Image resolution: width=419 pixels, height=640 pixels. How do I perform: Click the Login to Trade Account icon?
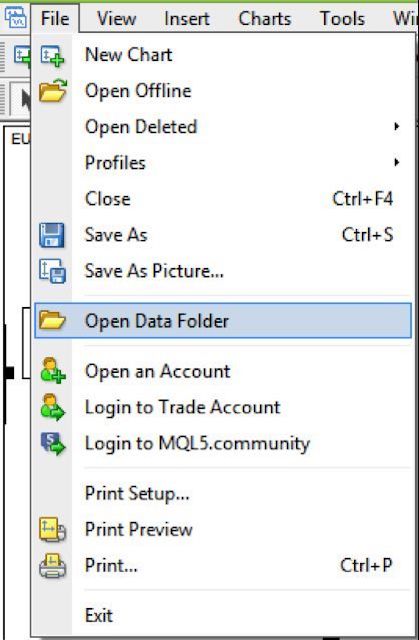click(53, 407)
